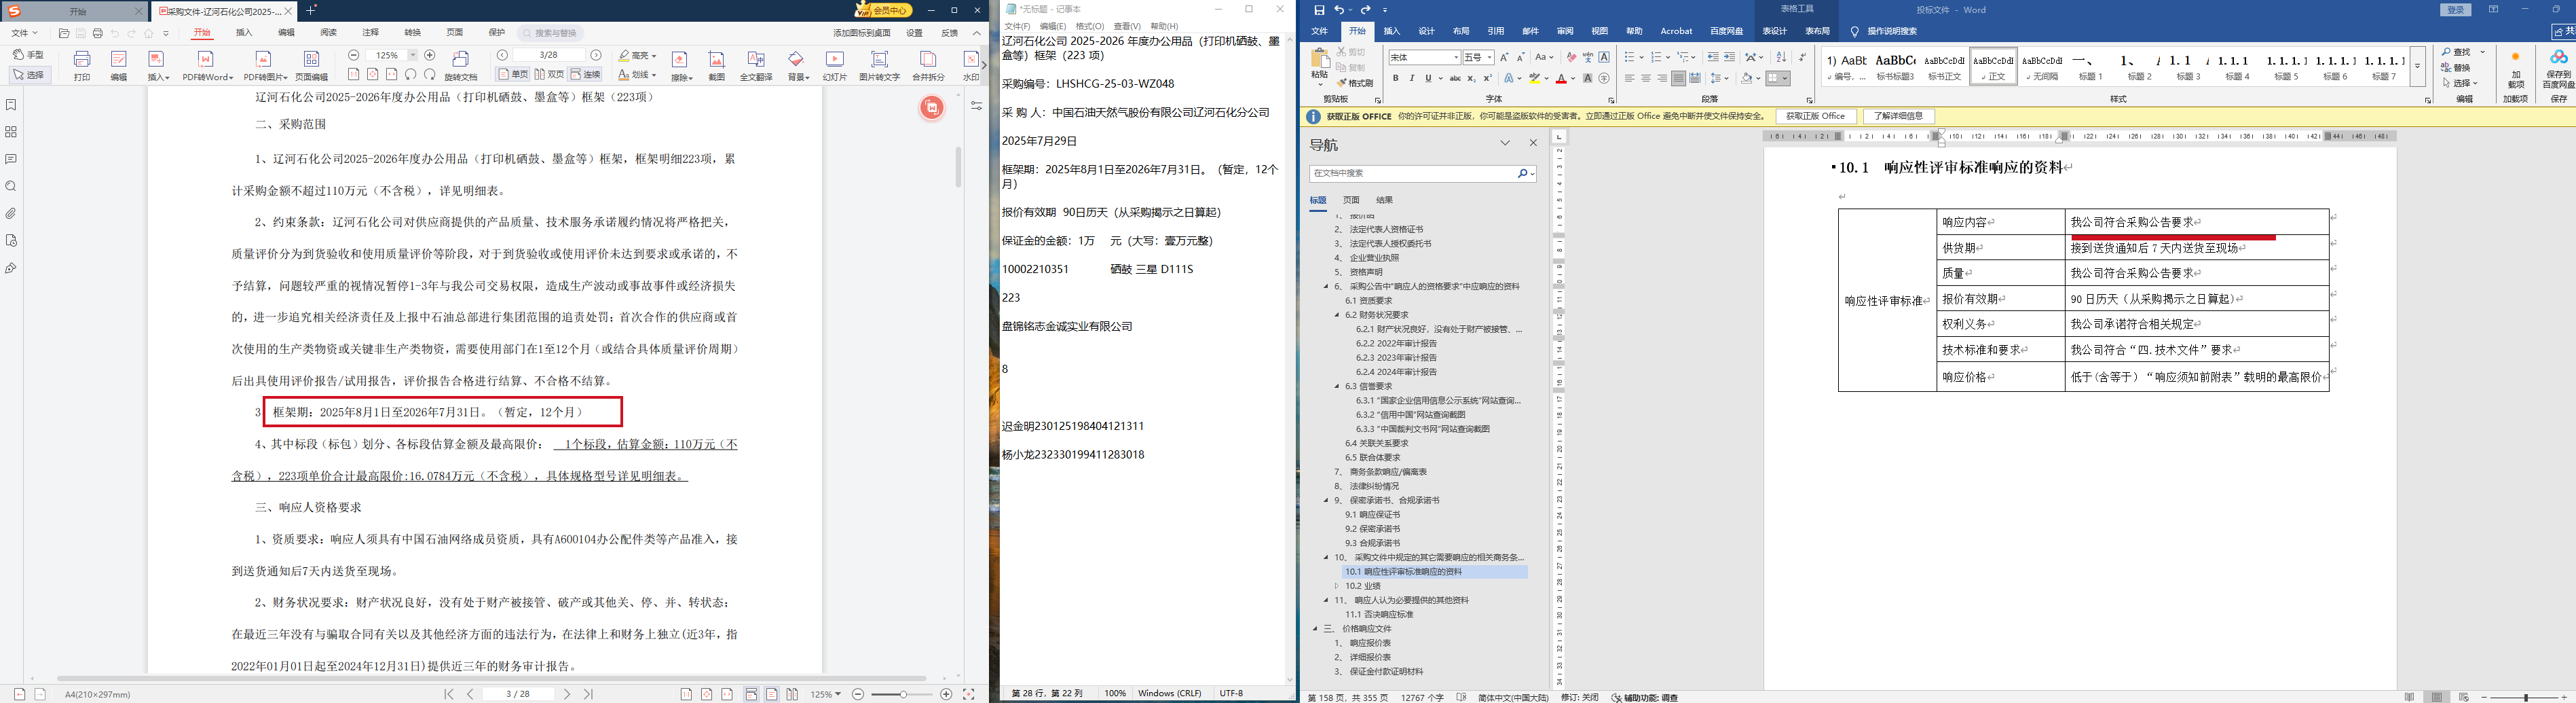
Task: Apply underline formatting in Word
Action: [x=1428, y=78]
